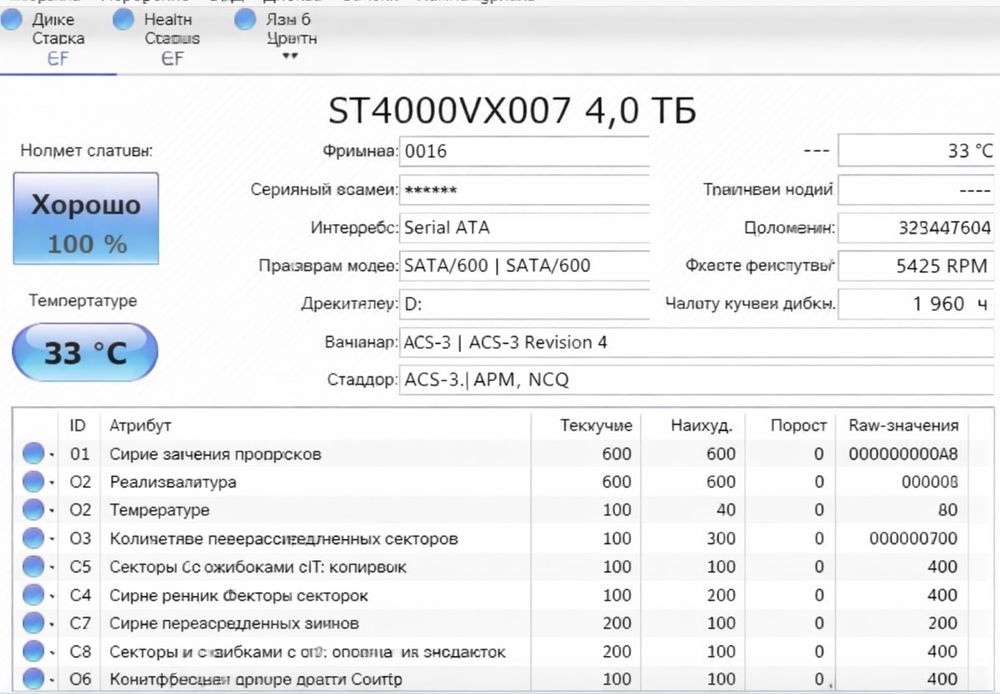The height and width of the screenshot is (694, 1000).
Task: Click raw value 000000700
Action: [913, 538]
